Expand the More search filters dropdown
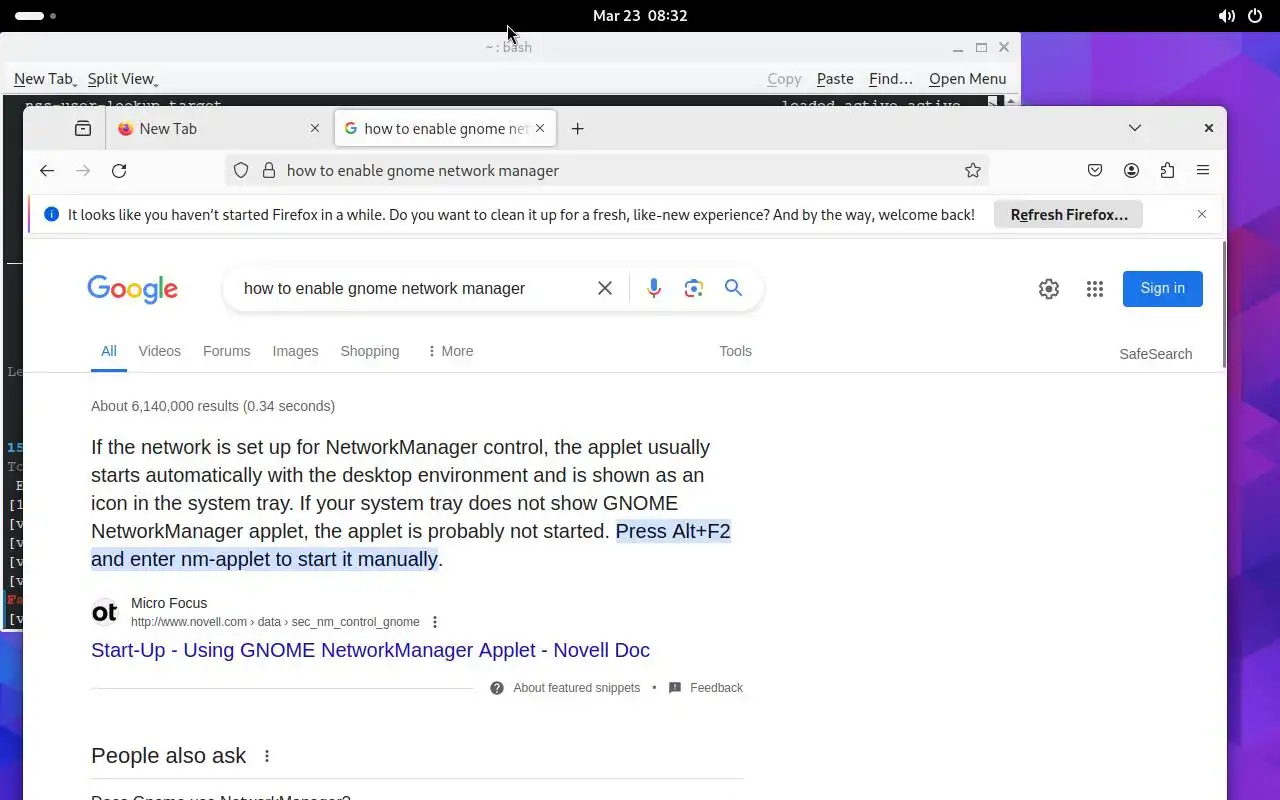 click(x=450, y=351)
